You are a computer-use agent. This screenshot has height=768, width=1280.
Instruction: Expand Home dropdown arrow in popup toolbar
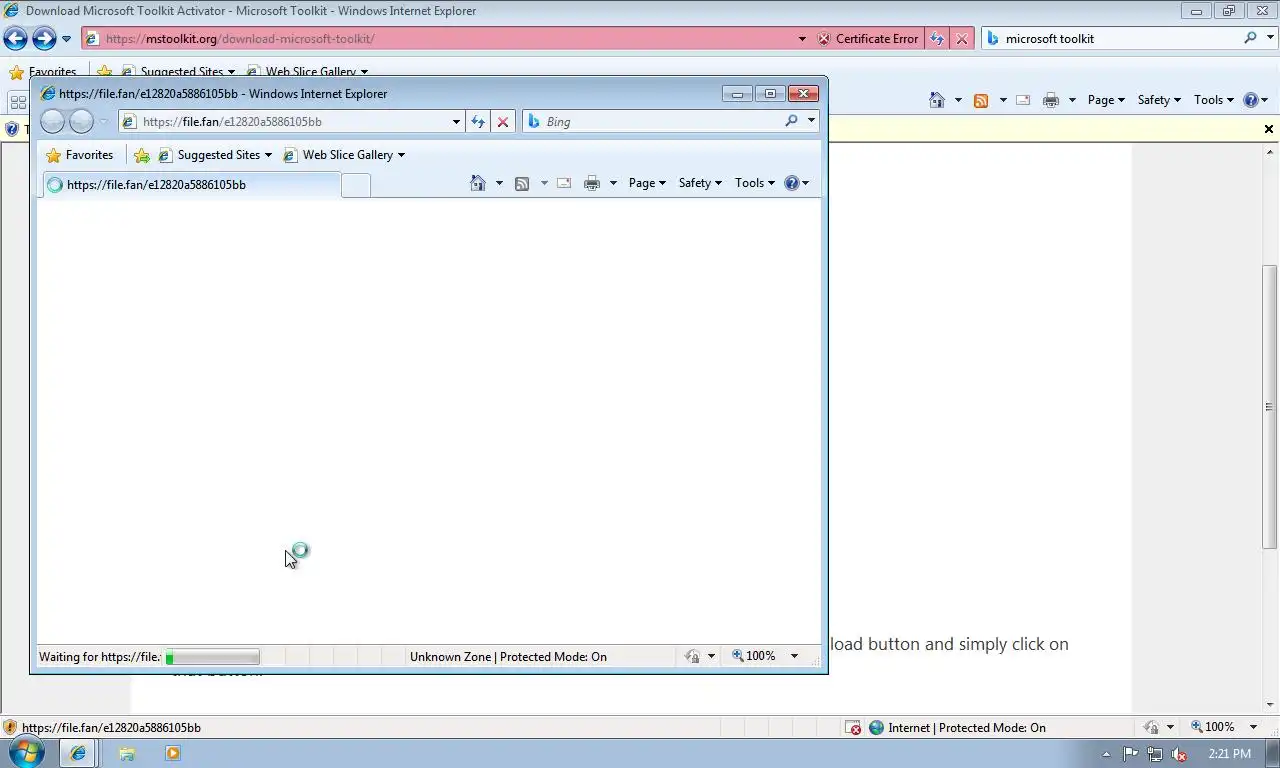[x=499, y=183]
